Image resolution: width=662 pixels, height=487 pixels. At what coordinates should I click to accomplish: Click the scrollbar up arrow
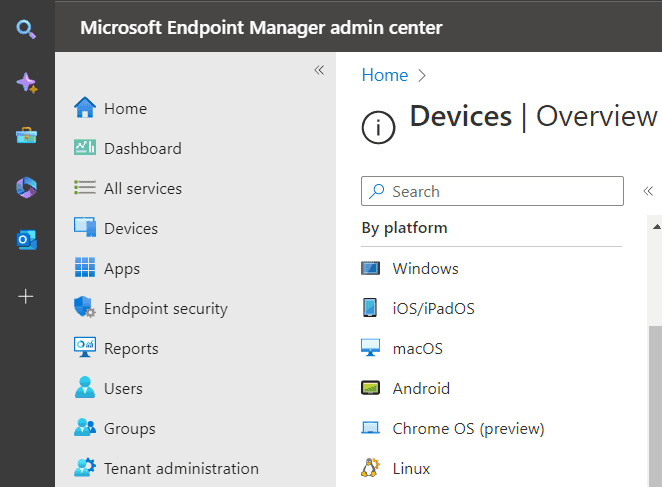(x=657, y=227)
